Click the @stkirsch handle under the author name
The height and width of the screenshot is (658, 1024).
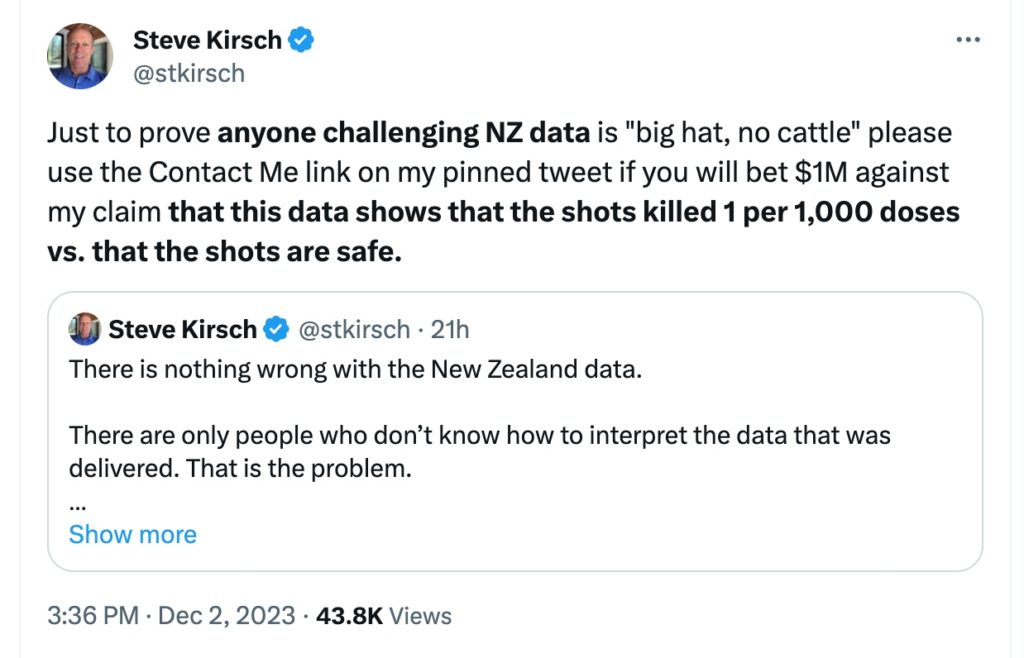tap(189, 73)
